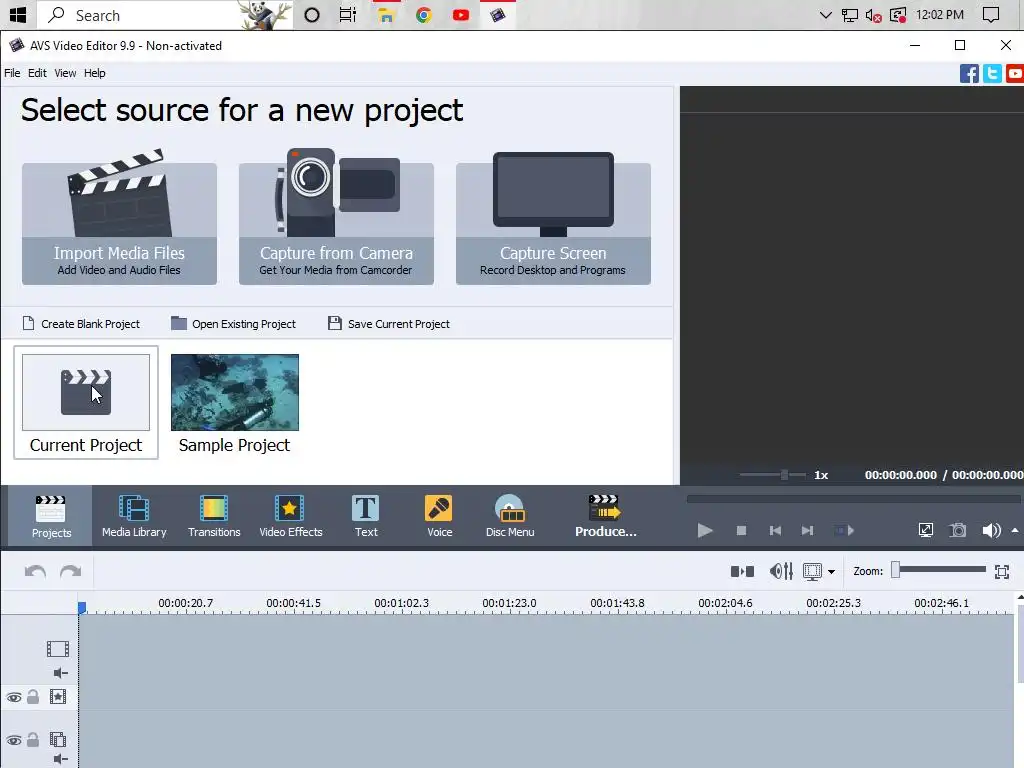This screenshot has width=1024, height=768.
Task: Mute preview volume speaker icon
Action: coord(991,530)
